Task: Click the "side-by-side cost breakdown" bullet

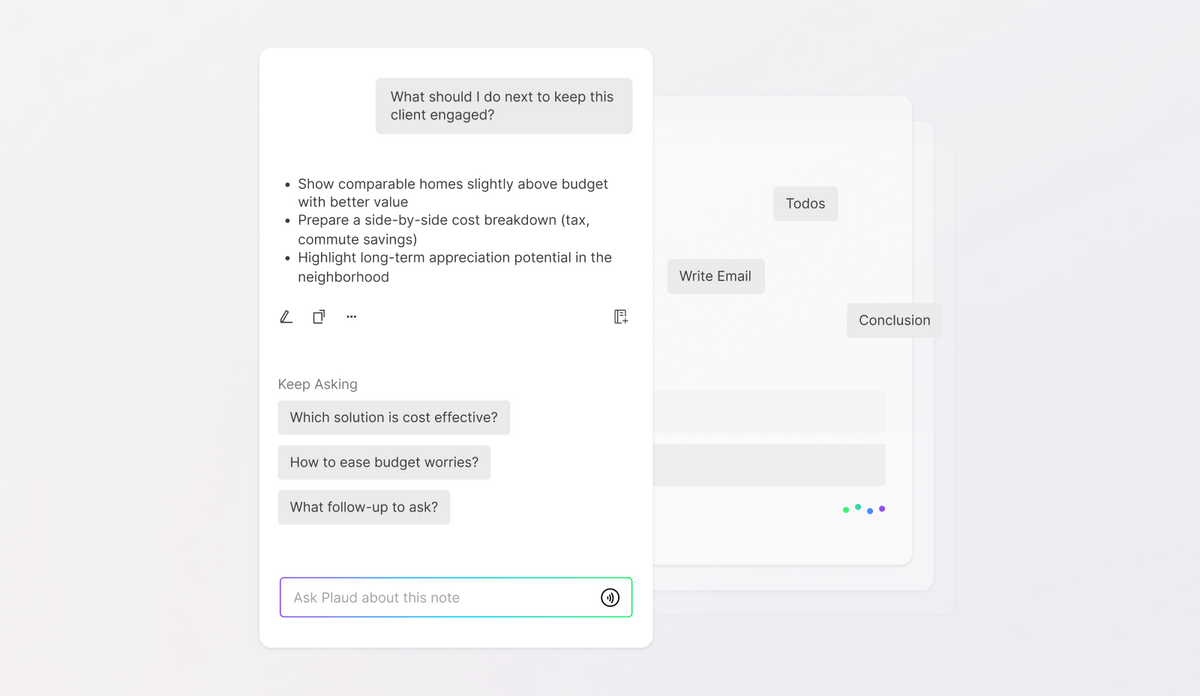Action: click(450, 229)
